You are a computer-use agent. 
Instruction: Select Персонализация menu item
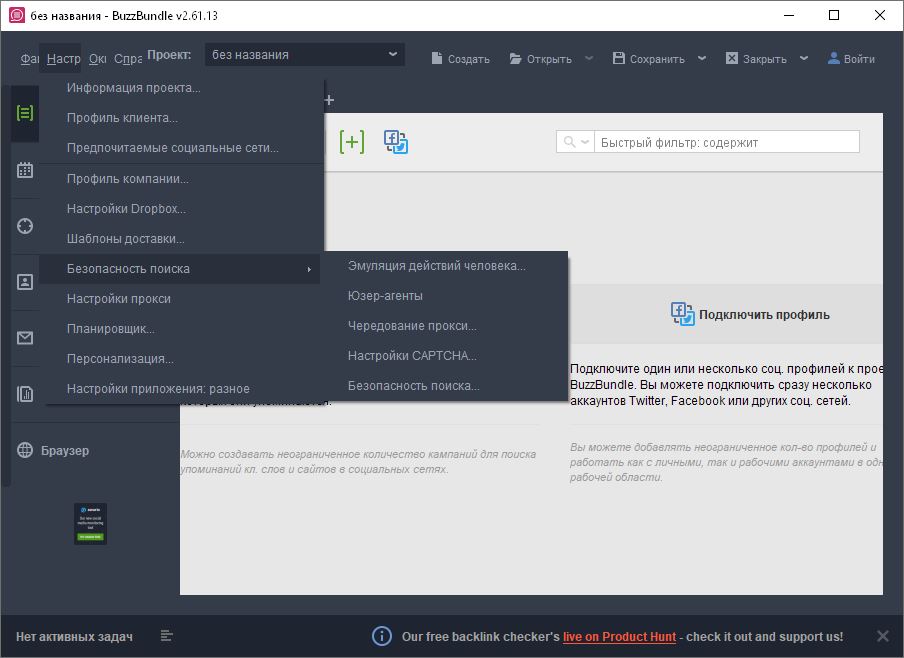[182, 359]
